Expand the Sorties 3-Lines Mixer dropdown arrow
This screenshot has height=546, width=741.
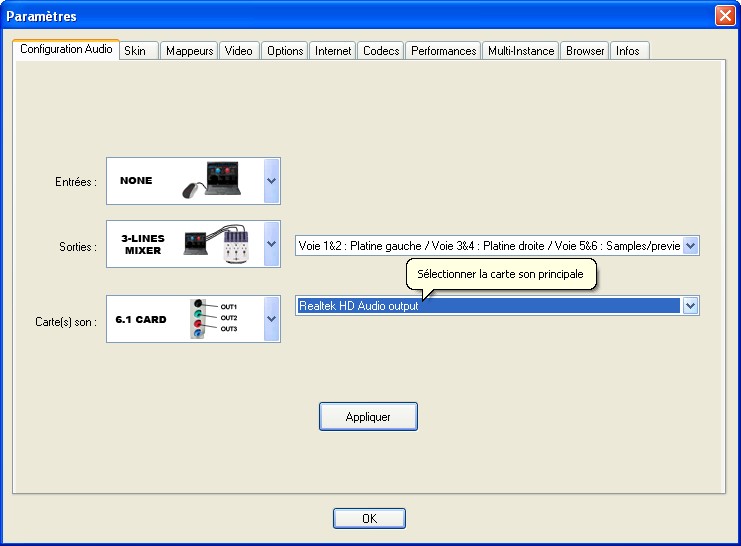[x=271, y=244]
